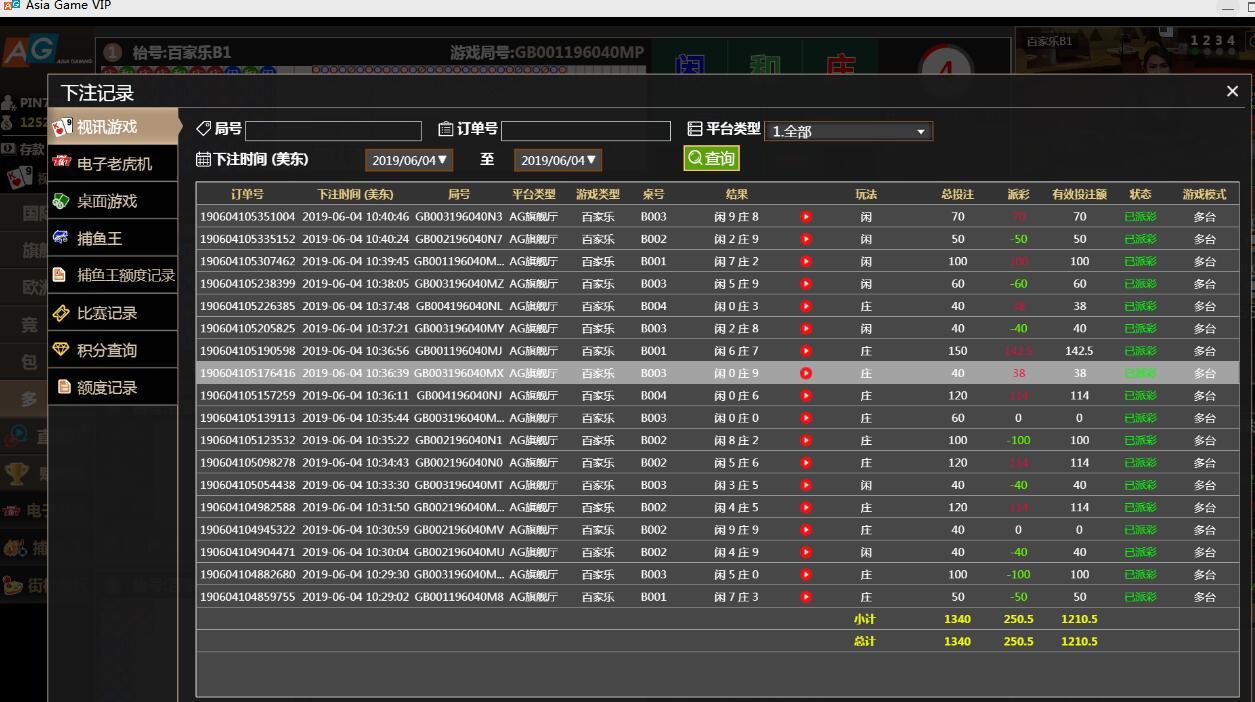The height and width of the screenshot is (702, 1255).
Task: Click the 已派彩 status in the first row
Action: 1140,216
